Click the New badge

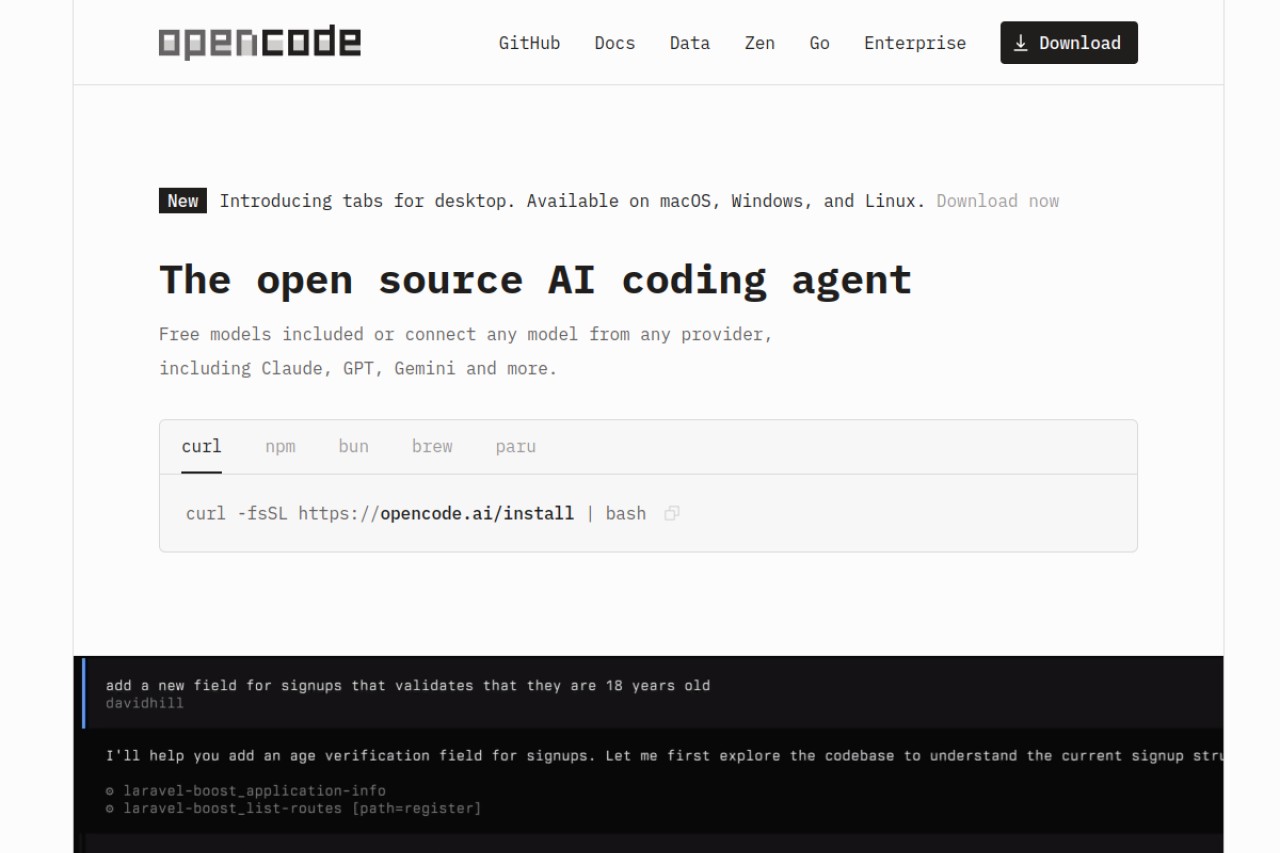pos(183,201)
